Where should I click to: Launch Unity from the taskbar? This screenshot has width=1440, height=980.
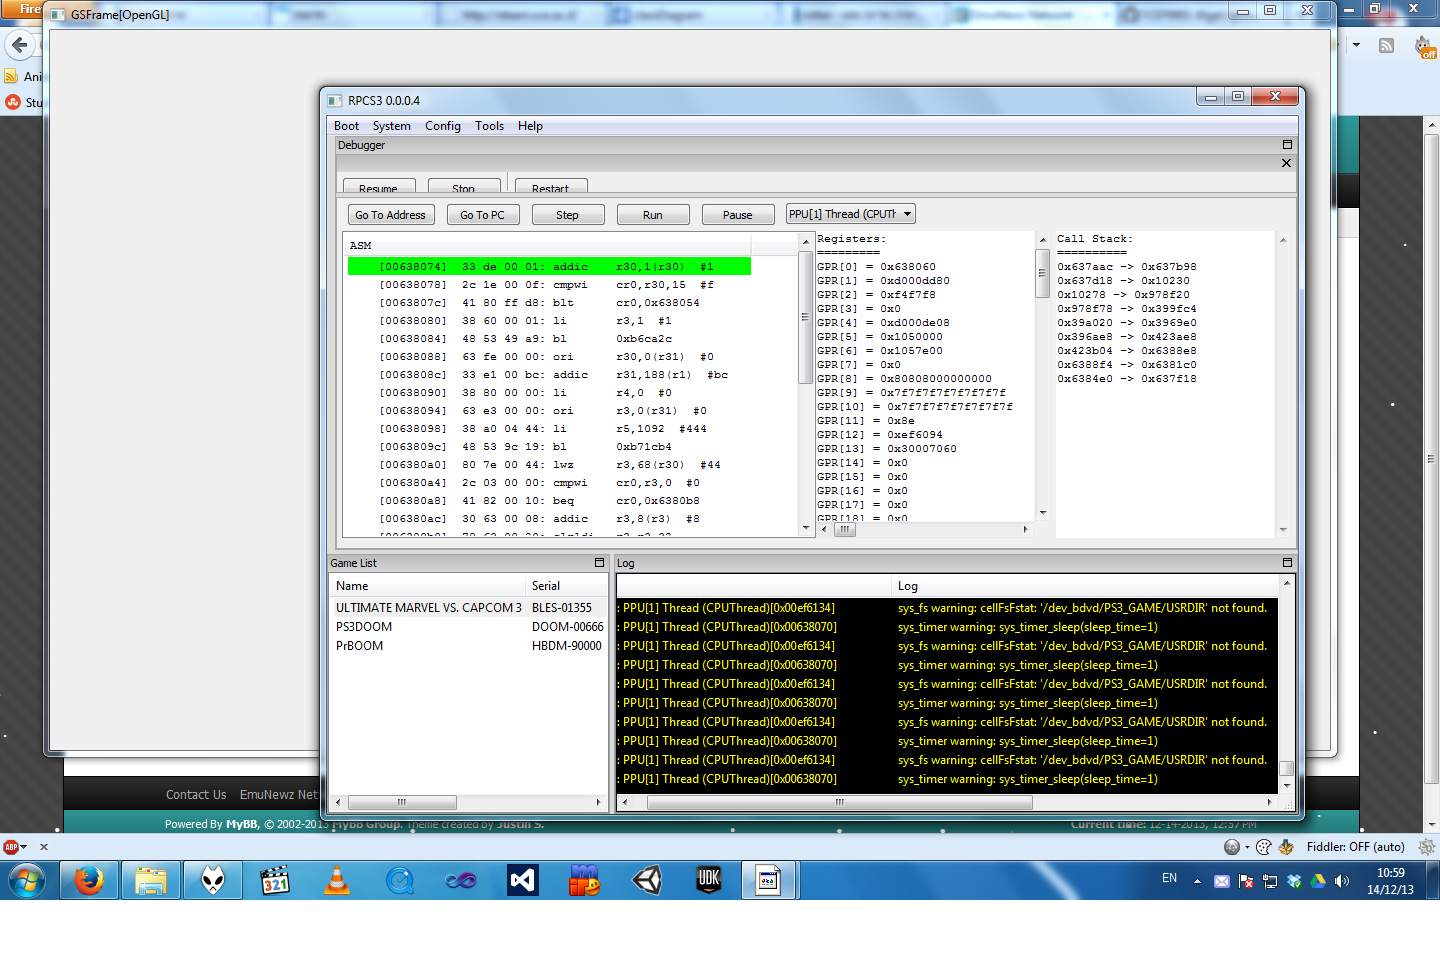647,881
